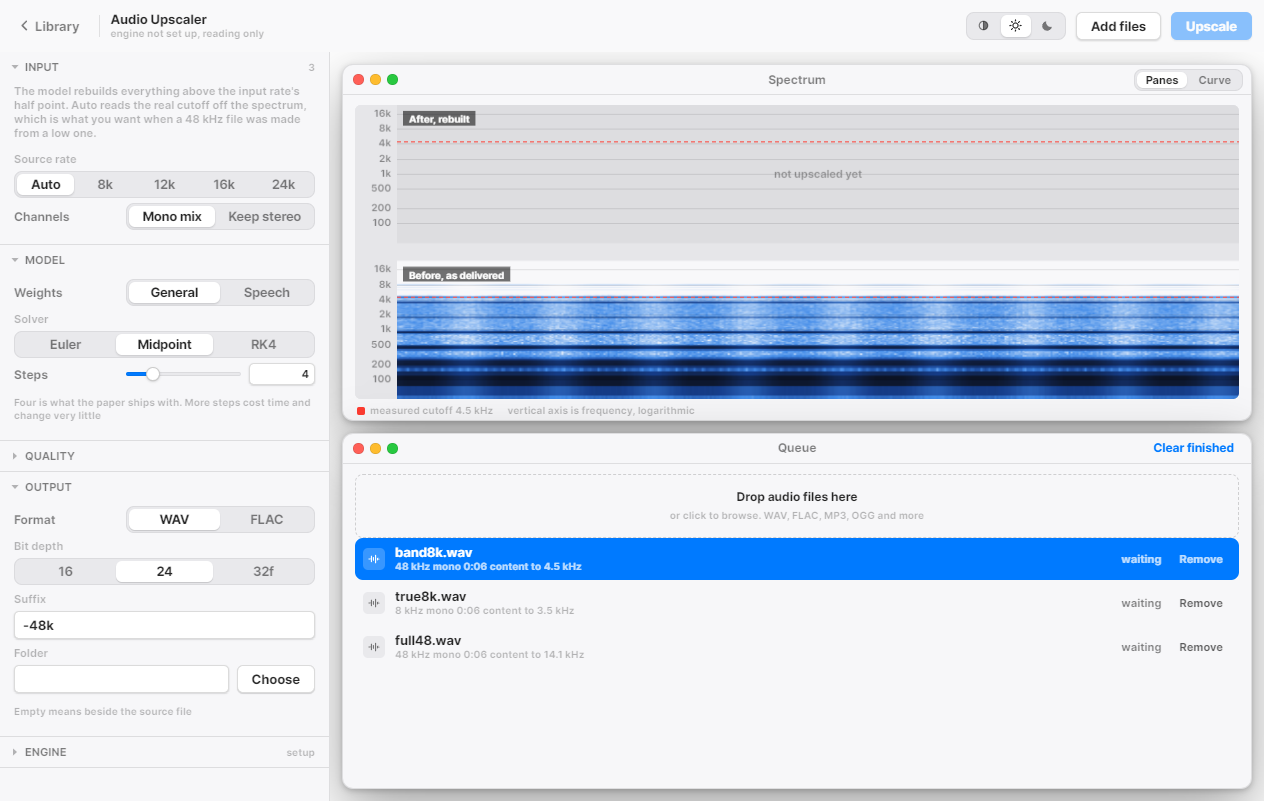Screen dimensions: 1264x801
Task: Click the measured cutoff 4.5 kHz text
Action: (431, 411)
